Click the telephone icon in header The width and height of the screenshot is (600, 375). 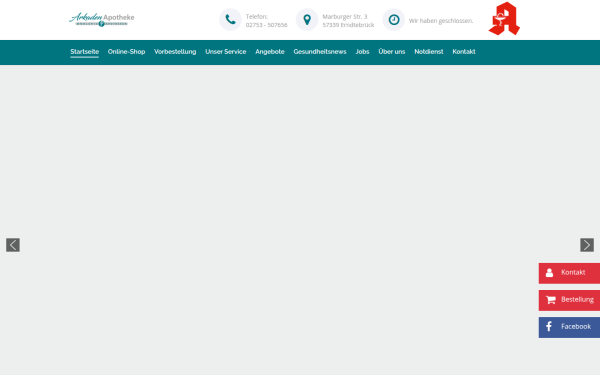point(230,20)
